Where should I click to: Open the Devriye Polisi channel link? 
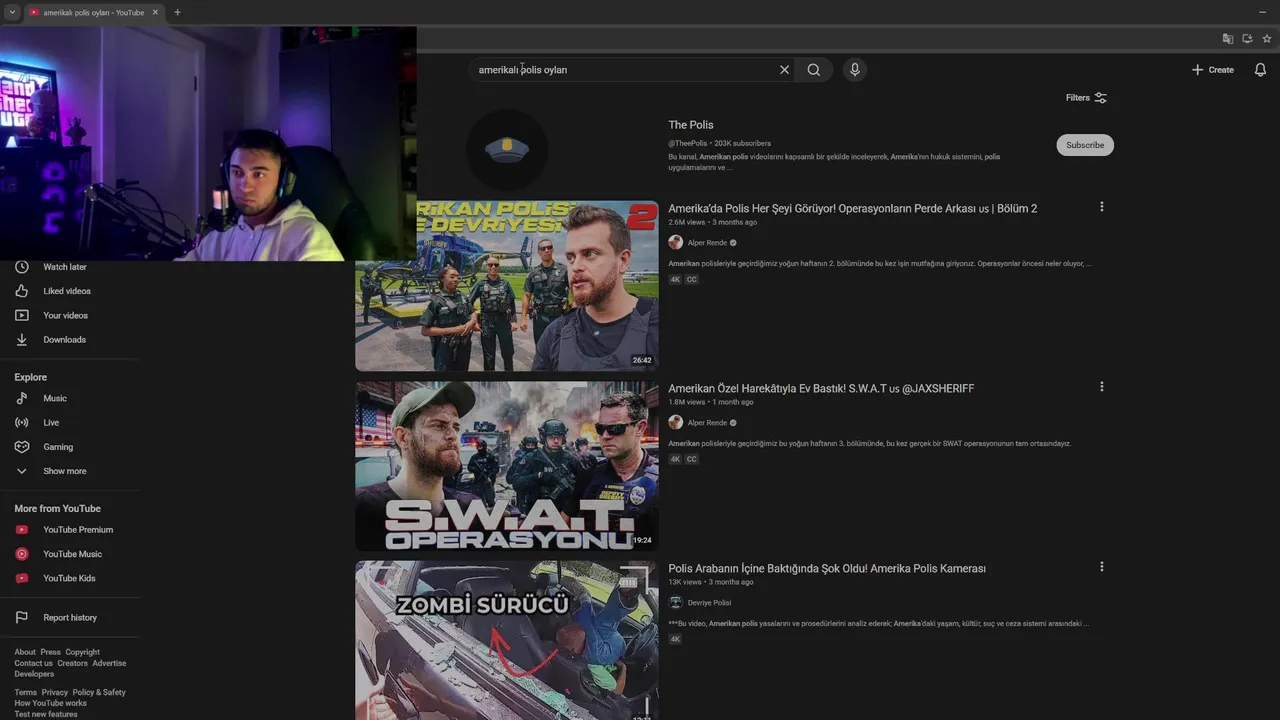click(x=709, y=603)
